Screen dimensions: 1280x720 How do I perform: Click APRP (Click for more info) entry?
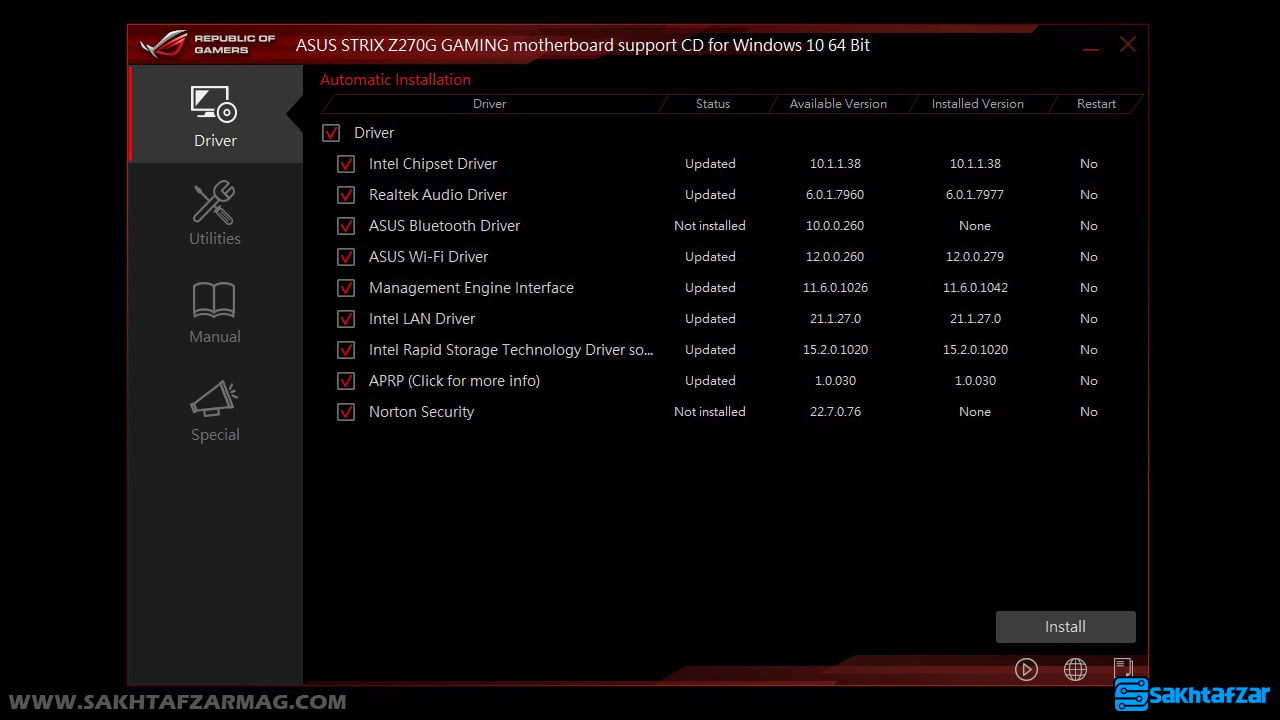tap(454, 381)
